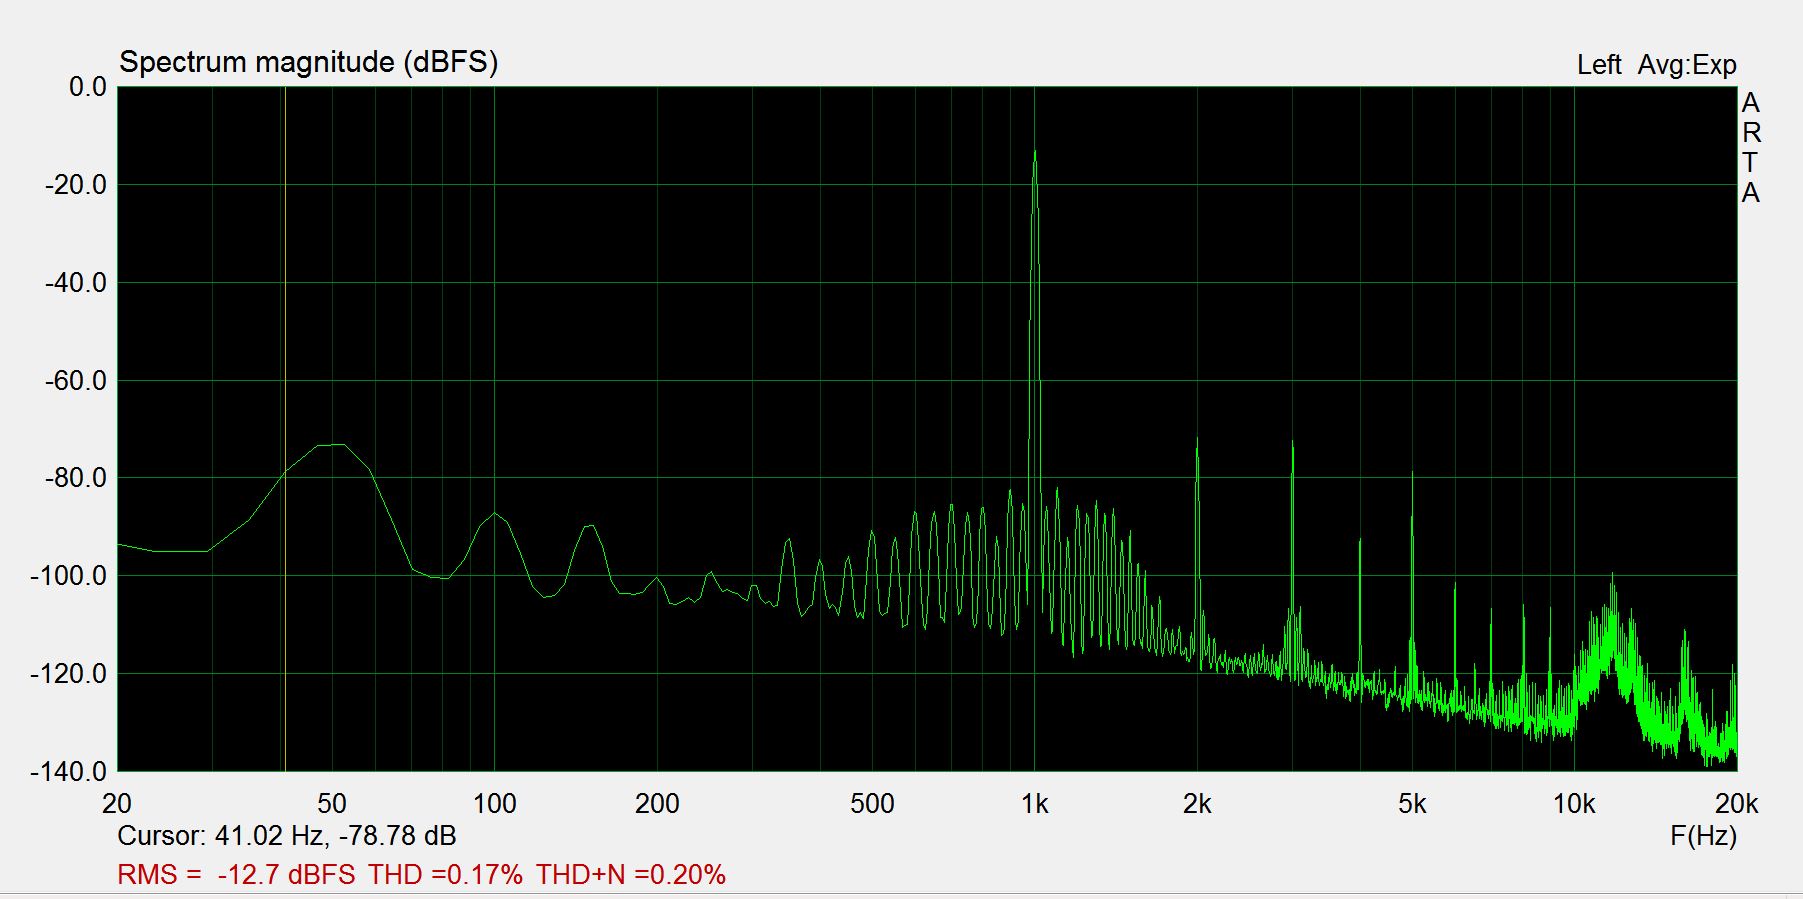Click the '10k' frequency axis label
The width and height of the screenshot is (1803, 899).
point(1574,804)
